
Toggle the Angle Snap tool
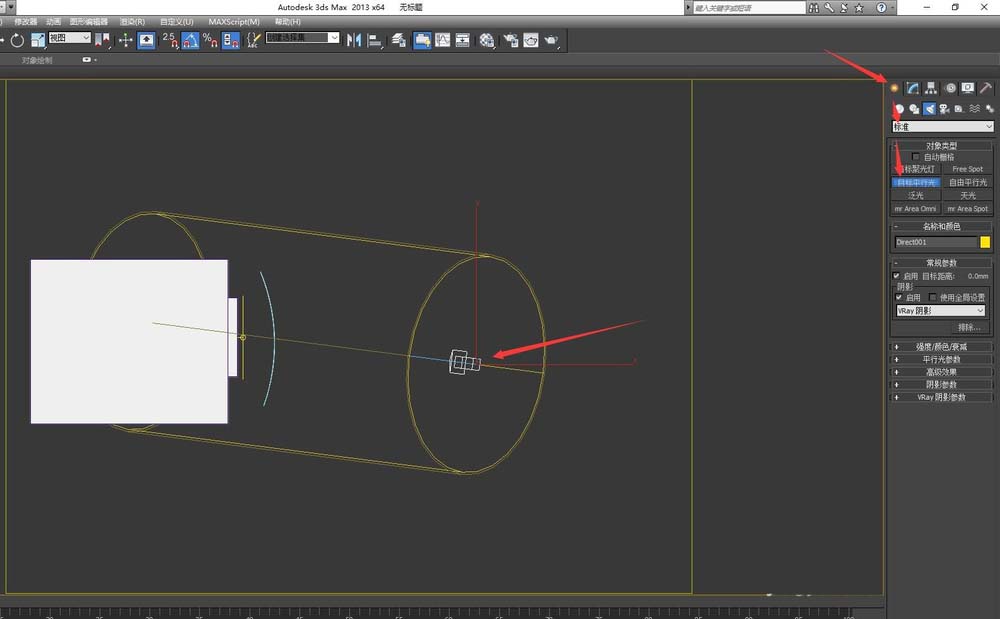(189, 40)
